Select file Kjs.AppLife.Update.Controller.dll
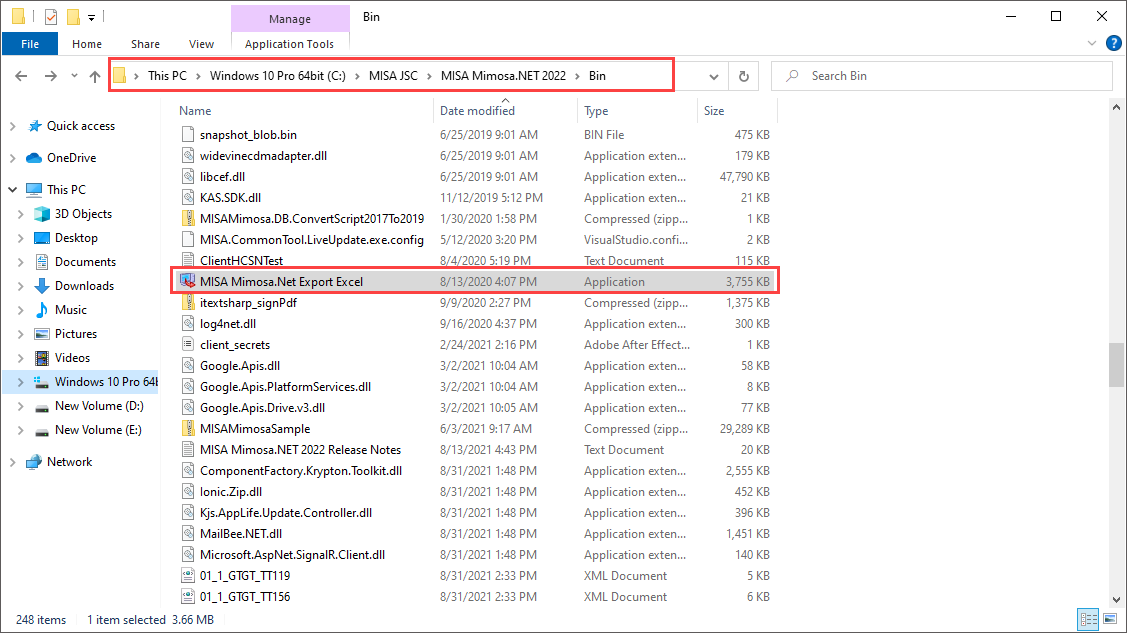Image resolution: width=1127 pixels, height=633 pixels. [x=286, y=512]
